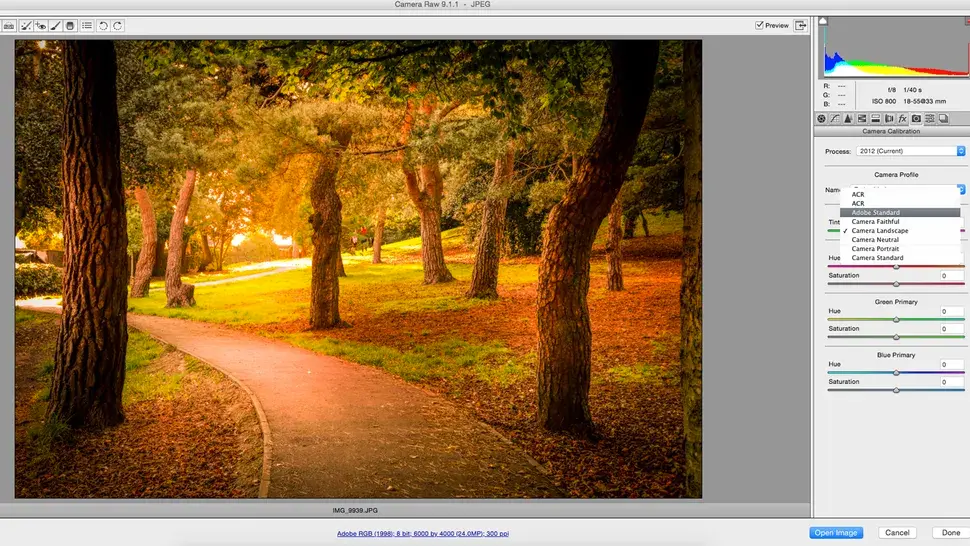Click the Green Primary Saturation slider handle
970x546 pixels.
click(x=896, y=337)
